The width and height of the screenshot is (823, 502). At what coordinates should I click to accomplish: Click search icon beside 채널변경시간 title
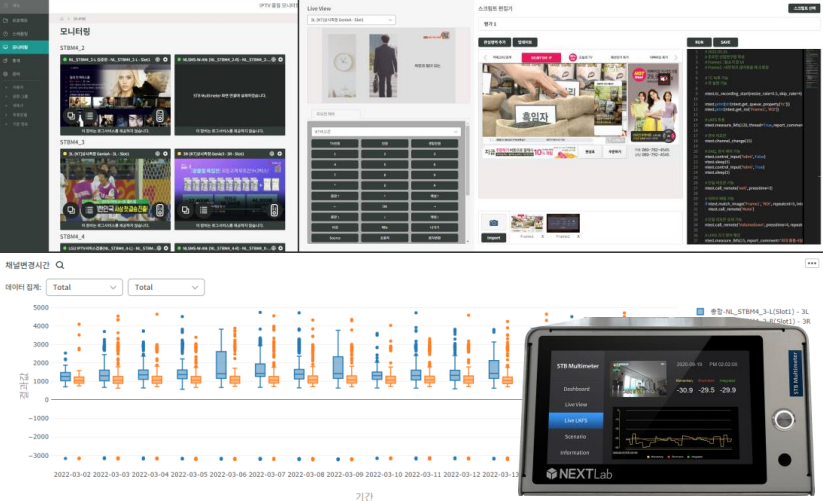coord(60,265)
